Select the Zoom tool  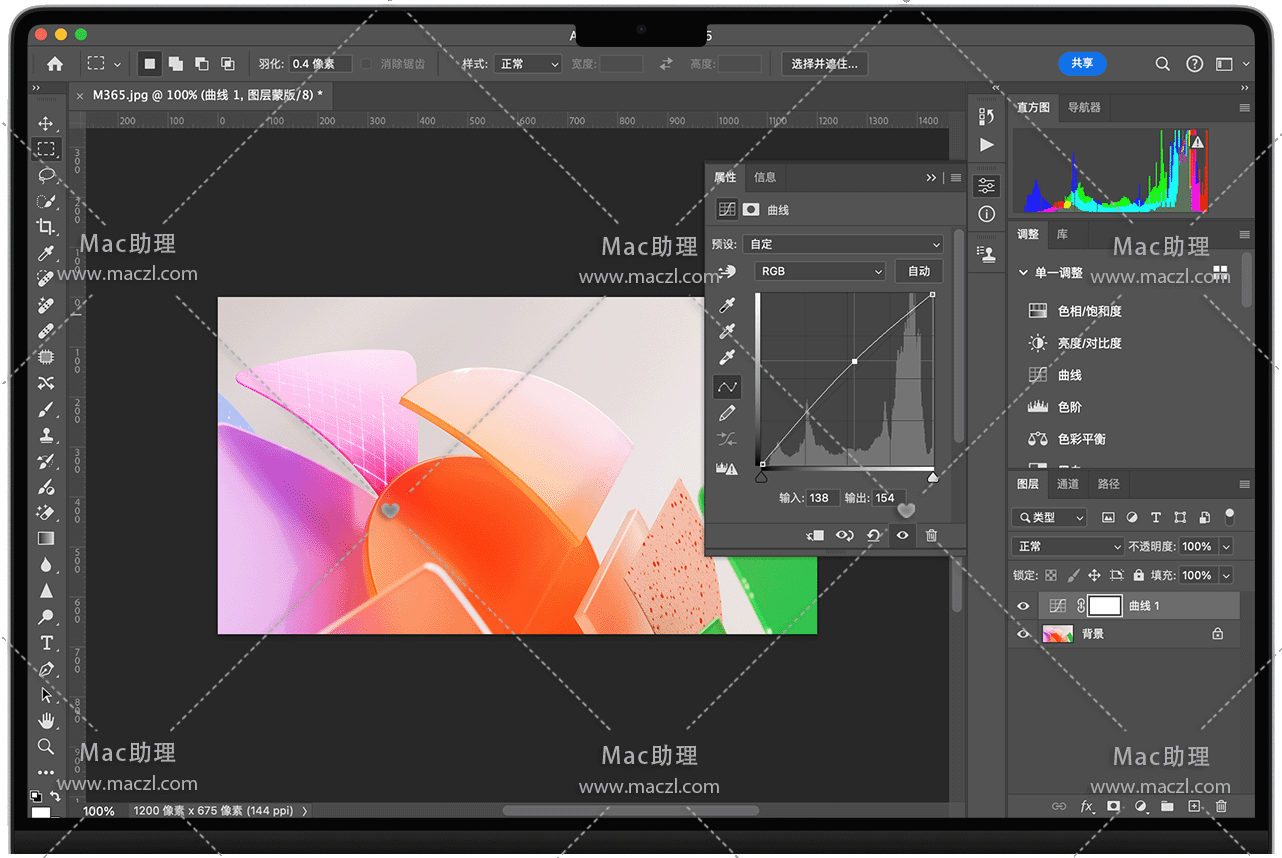[46, 746]
